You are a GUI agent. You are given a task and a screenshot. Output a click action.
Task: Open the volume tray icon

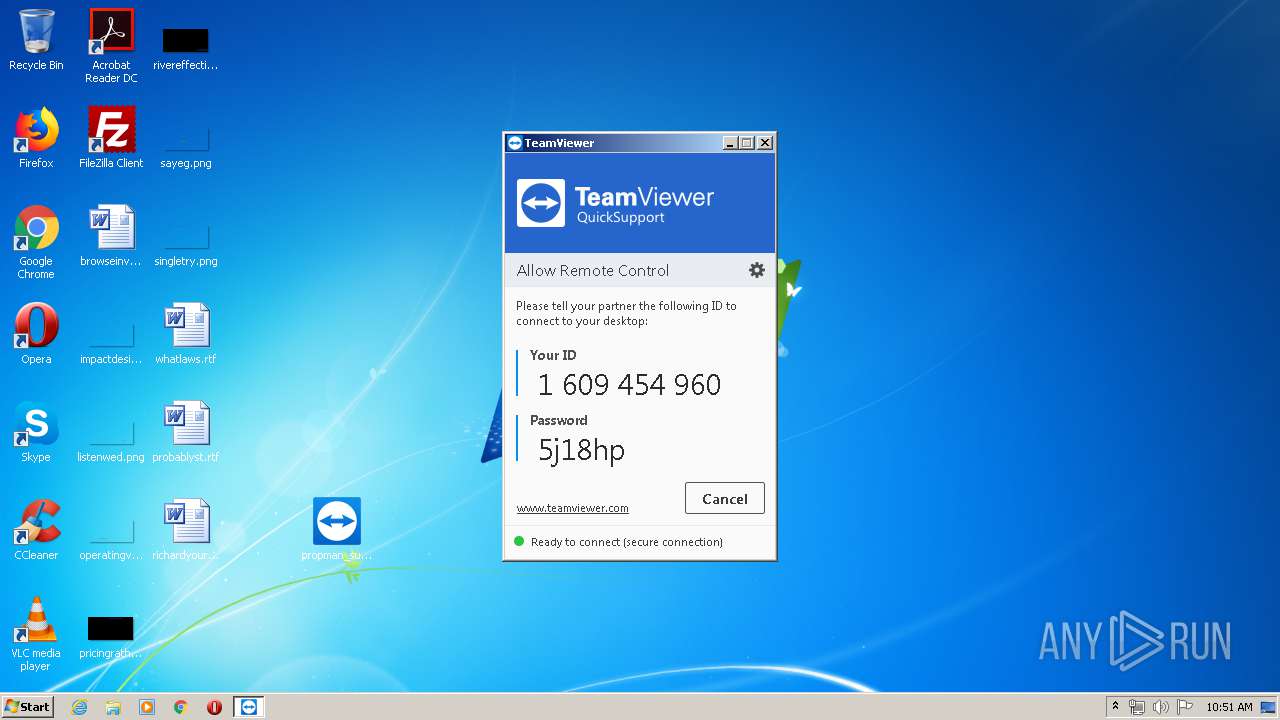1161,707
